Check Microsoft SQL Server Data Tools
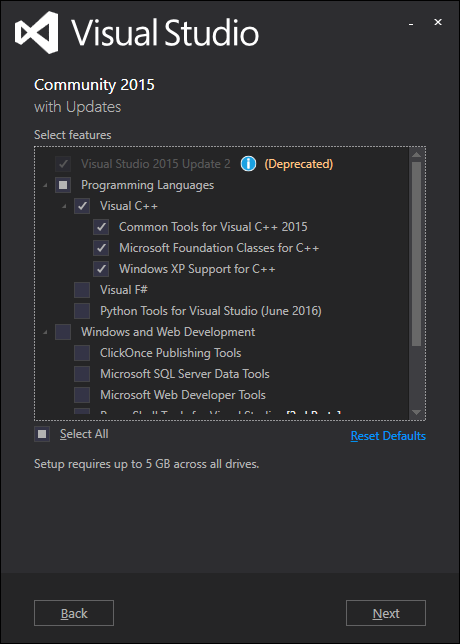Screen dimensions: 460x644 82,374
